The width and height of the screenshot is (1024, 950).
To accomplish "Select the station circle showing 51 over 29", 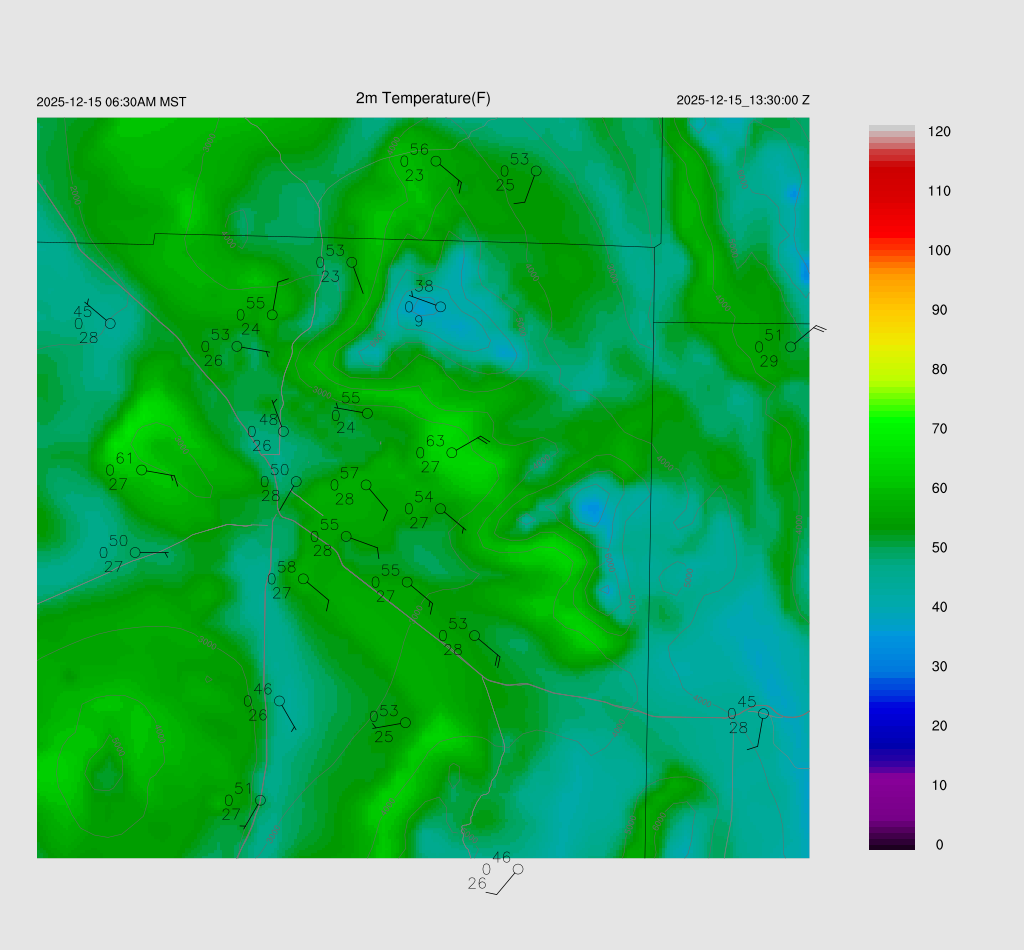I will click(x=790, y=347).
